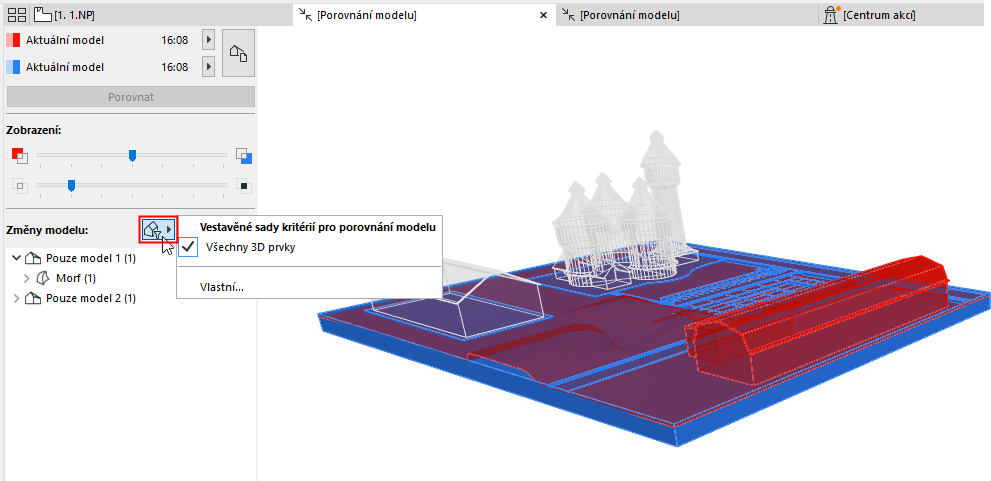Click the model file selection button
991x481 pixels.
238,53
